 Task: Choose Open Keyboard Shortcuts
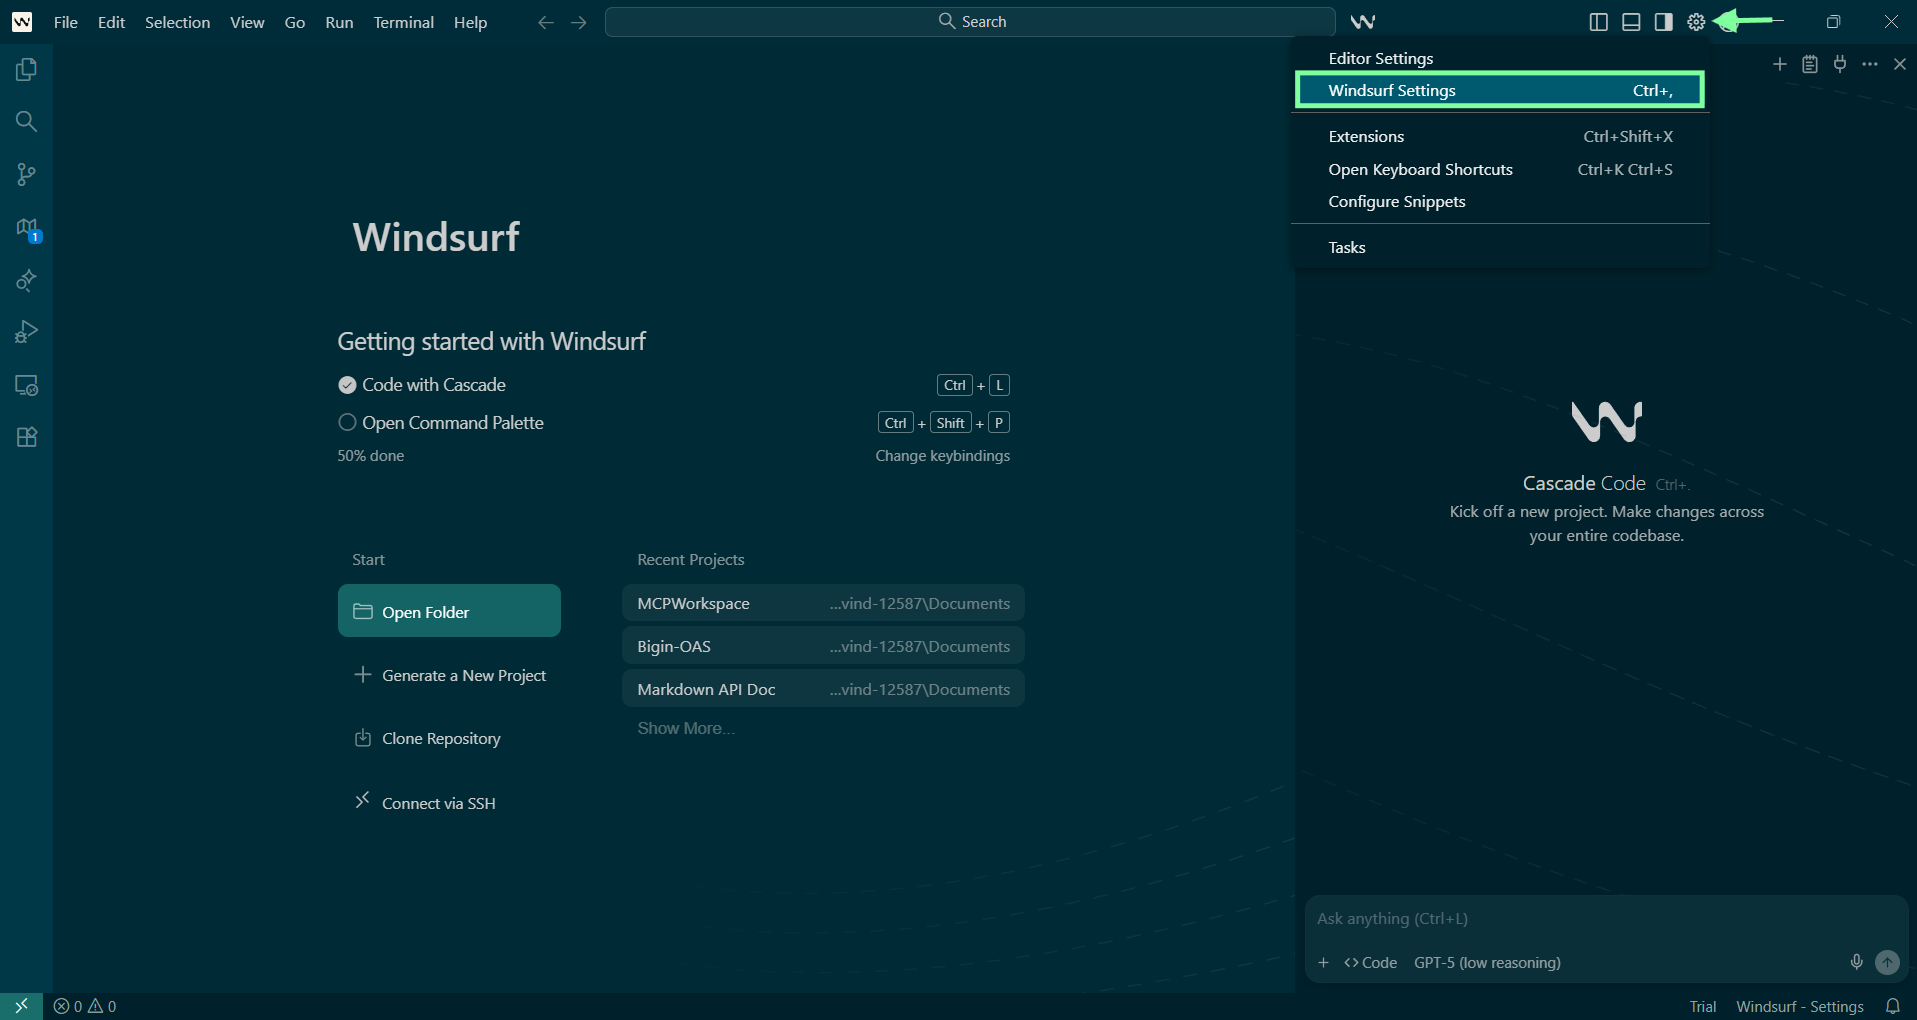pos(1500,169)
